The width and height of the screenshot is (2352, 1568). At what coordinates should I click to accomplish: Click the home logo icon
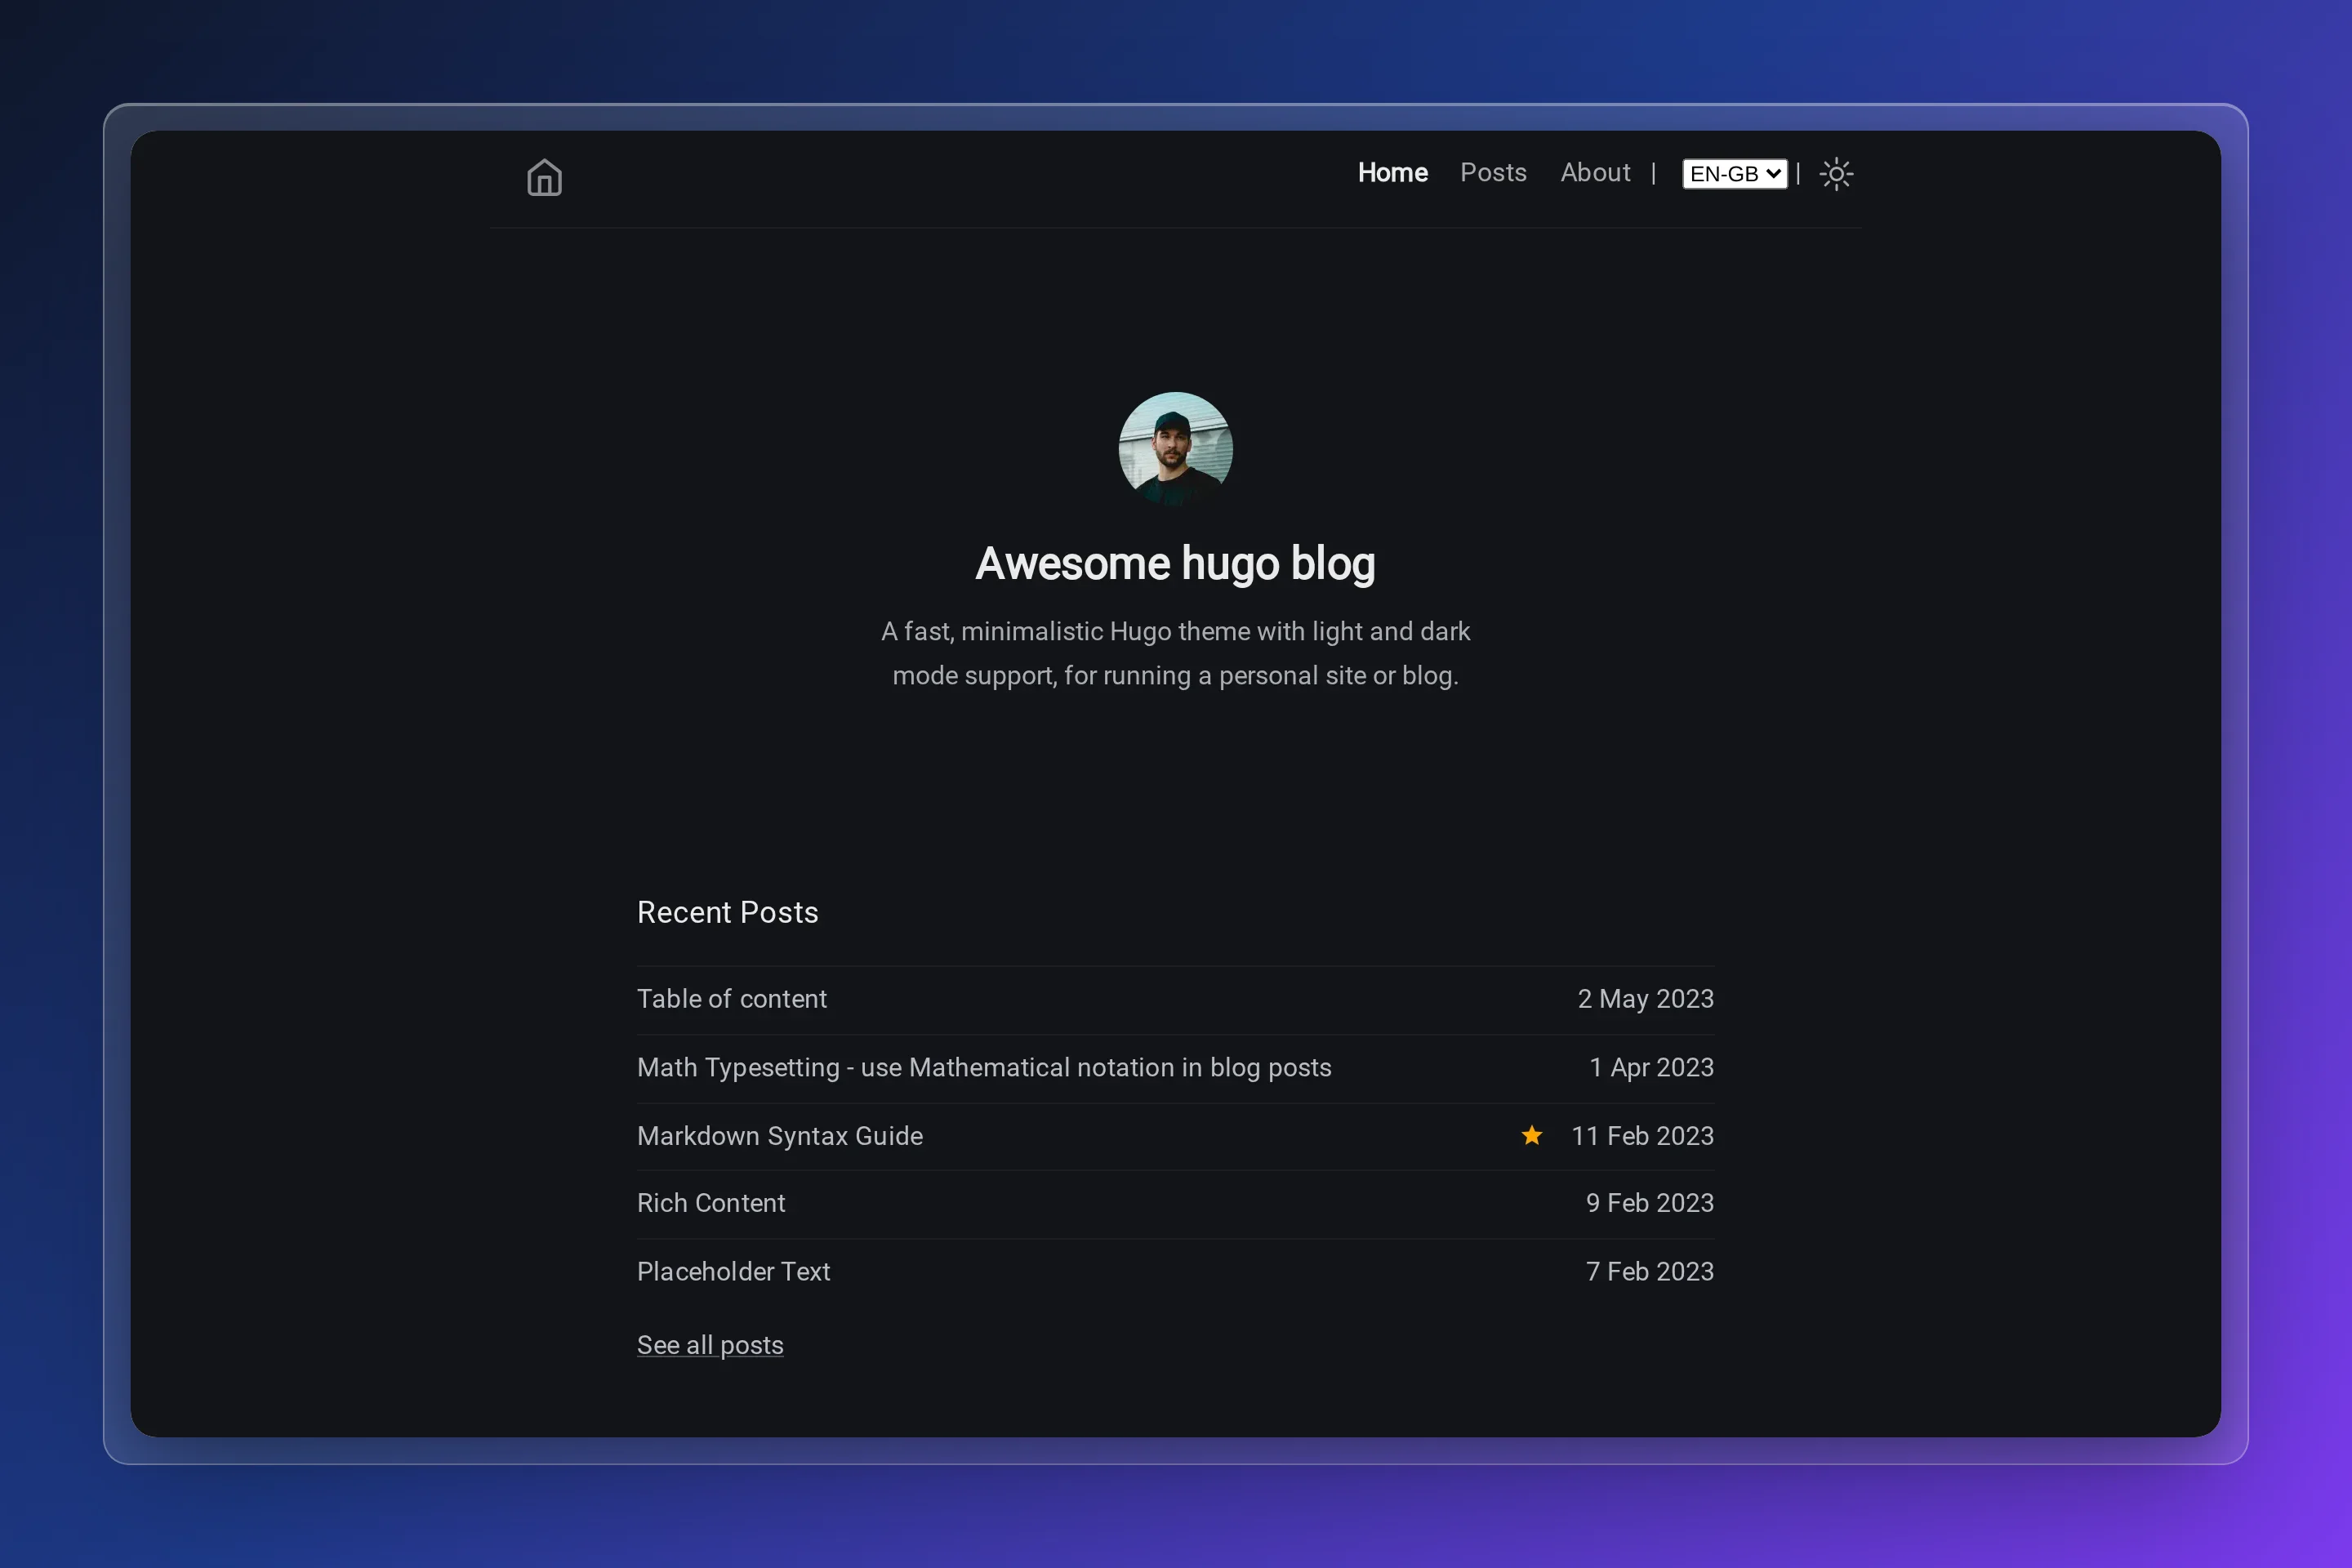click(x=544, y=178)
